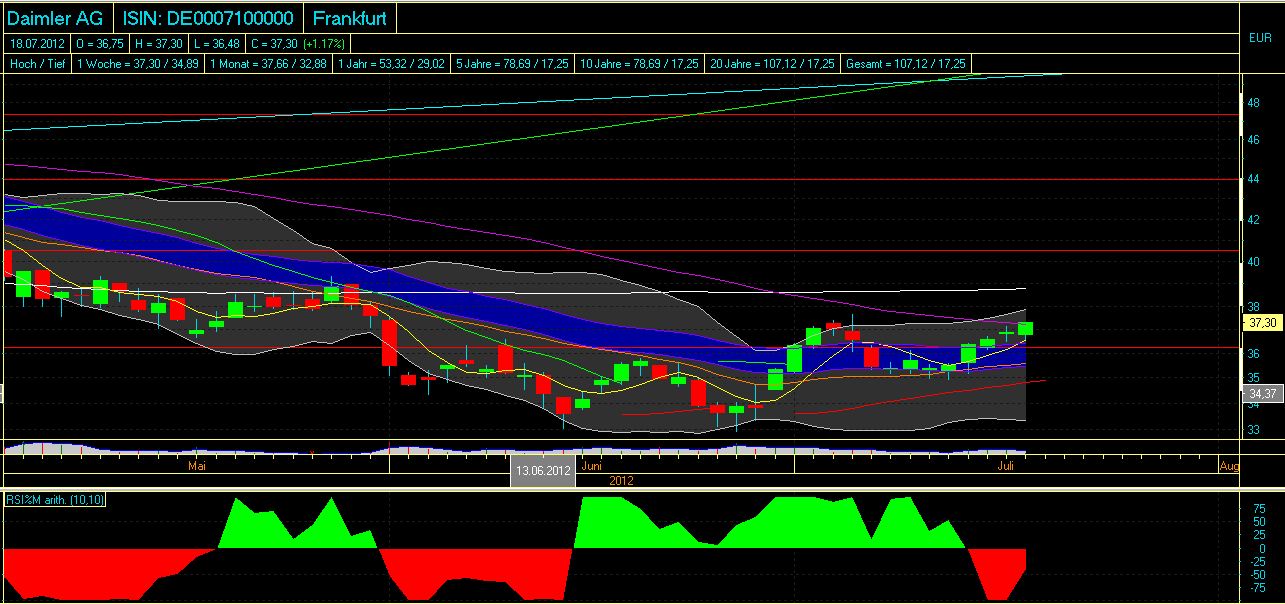Click the 46 price axis label

point(1252,141)
